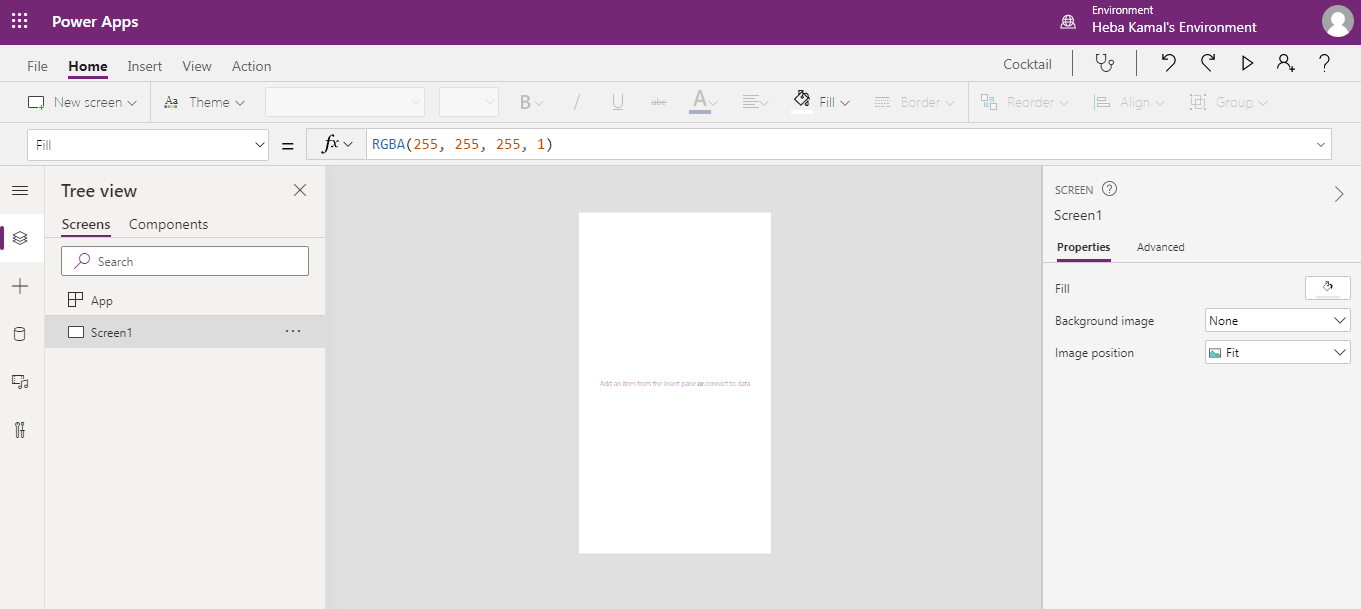Viewport: 1361px width, 609px height.
Task: Click the Undo arrow icon
Action: point(1168,62)
